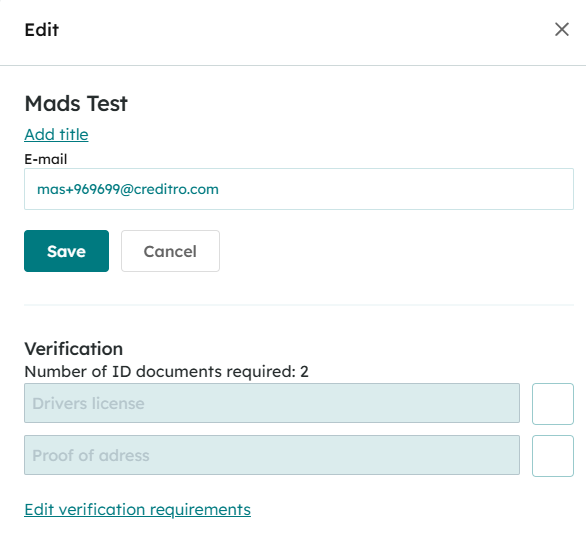Select the Drivers license document field
This screenshot has height=538, width=586.
pos(272,403)
